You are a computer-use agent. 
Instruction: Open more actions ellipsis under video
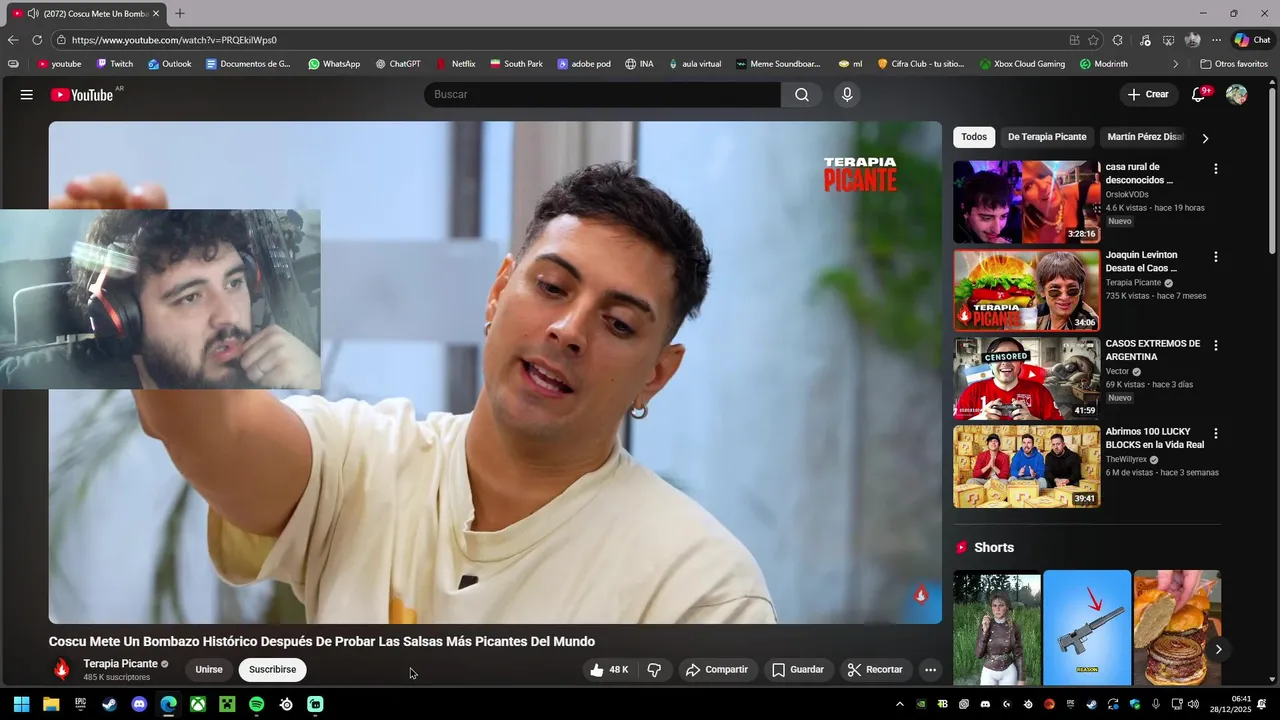tap(930, 670)
